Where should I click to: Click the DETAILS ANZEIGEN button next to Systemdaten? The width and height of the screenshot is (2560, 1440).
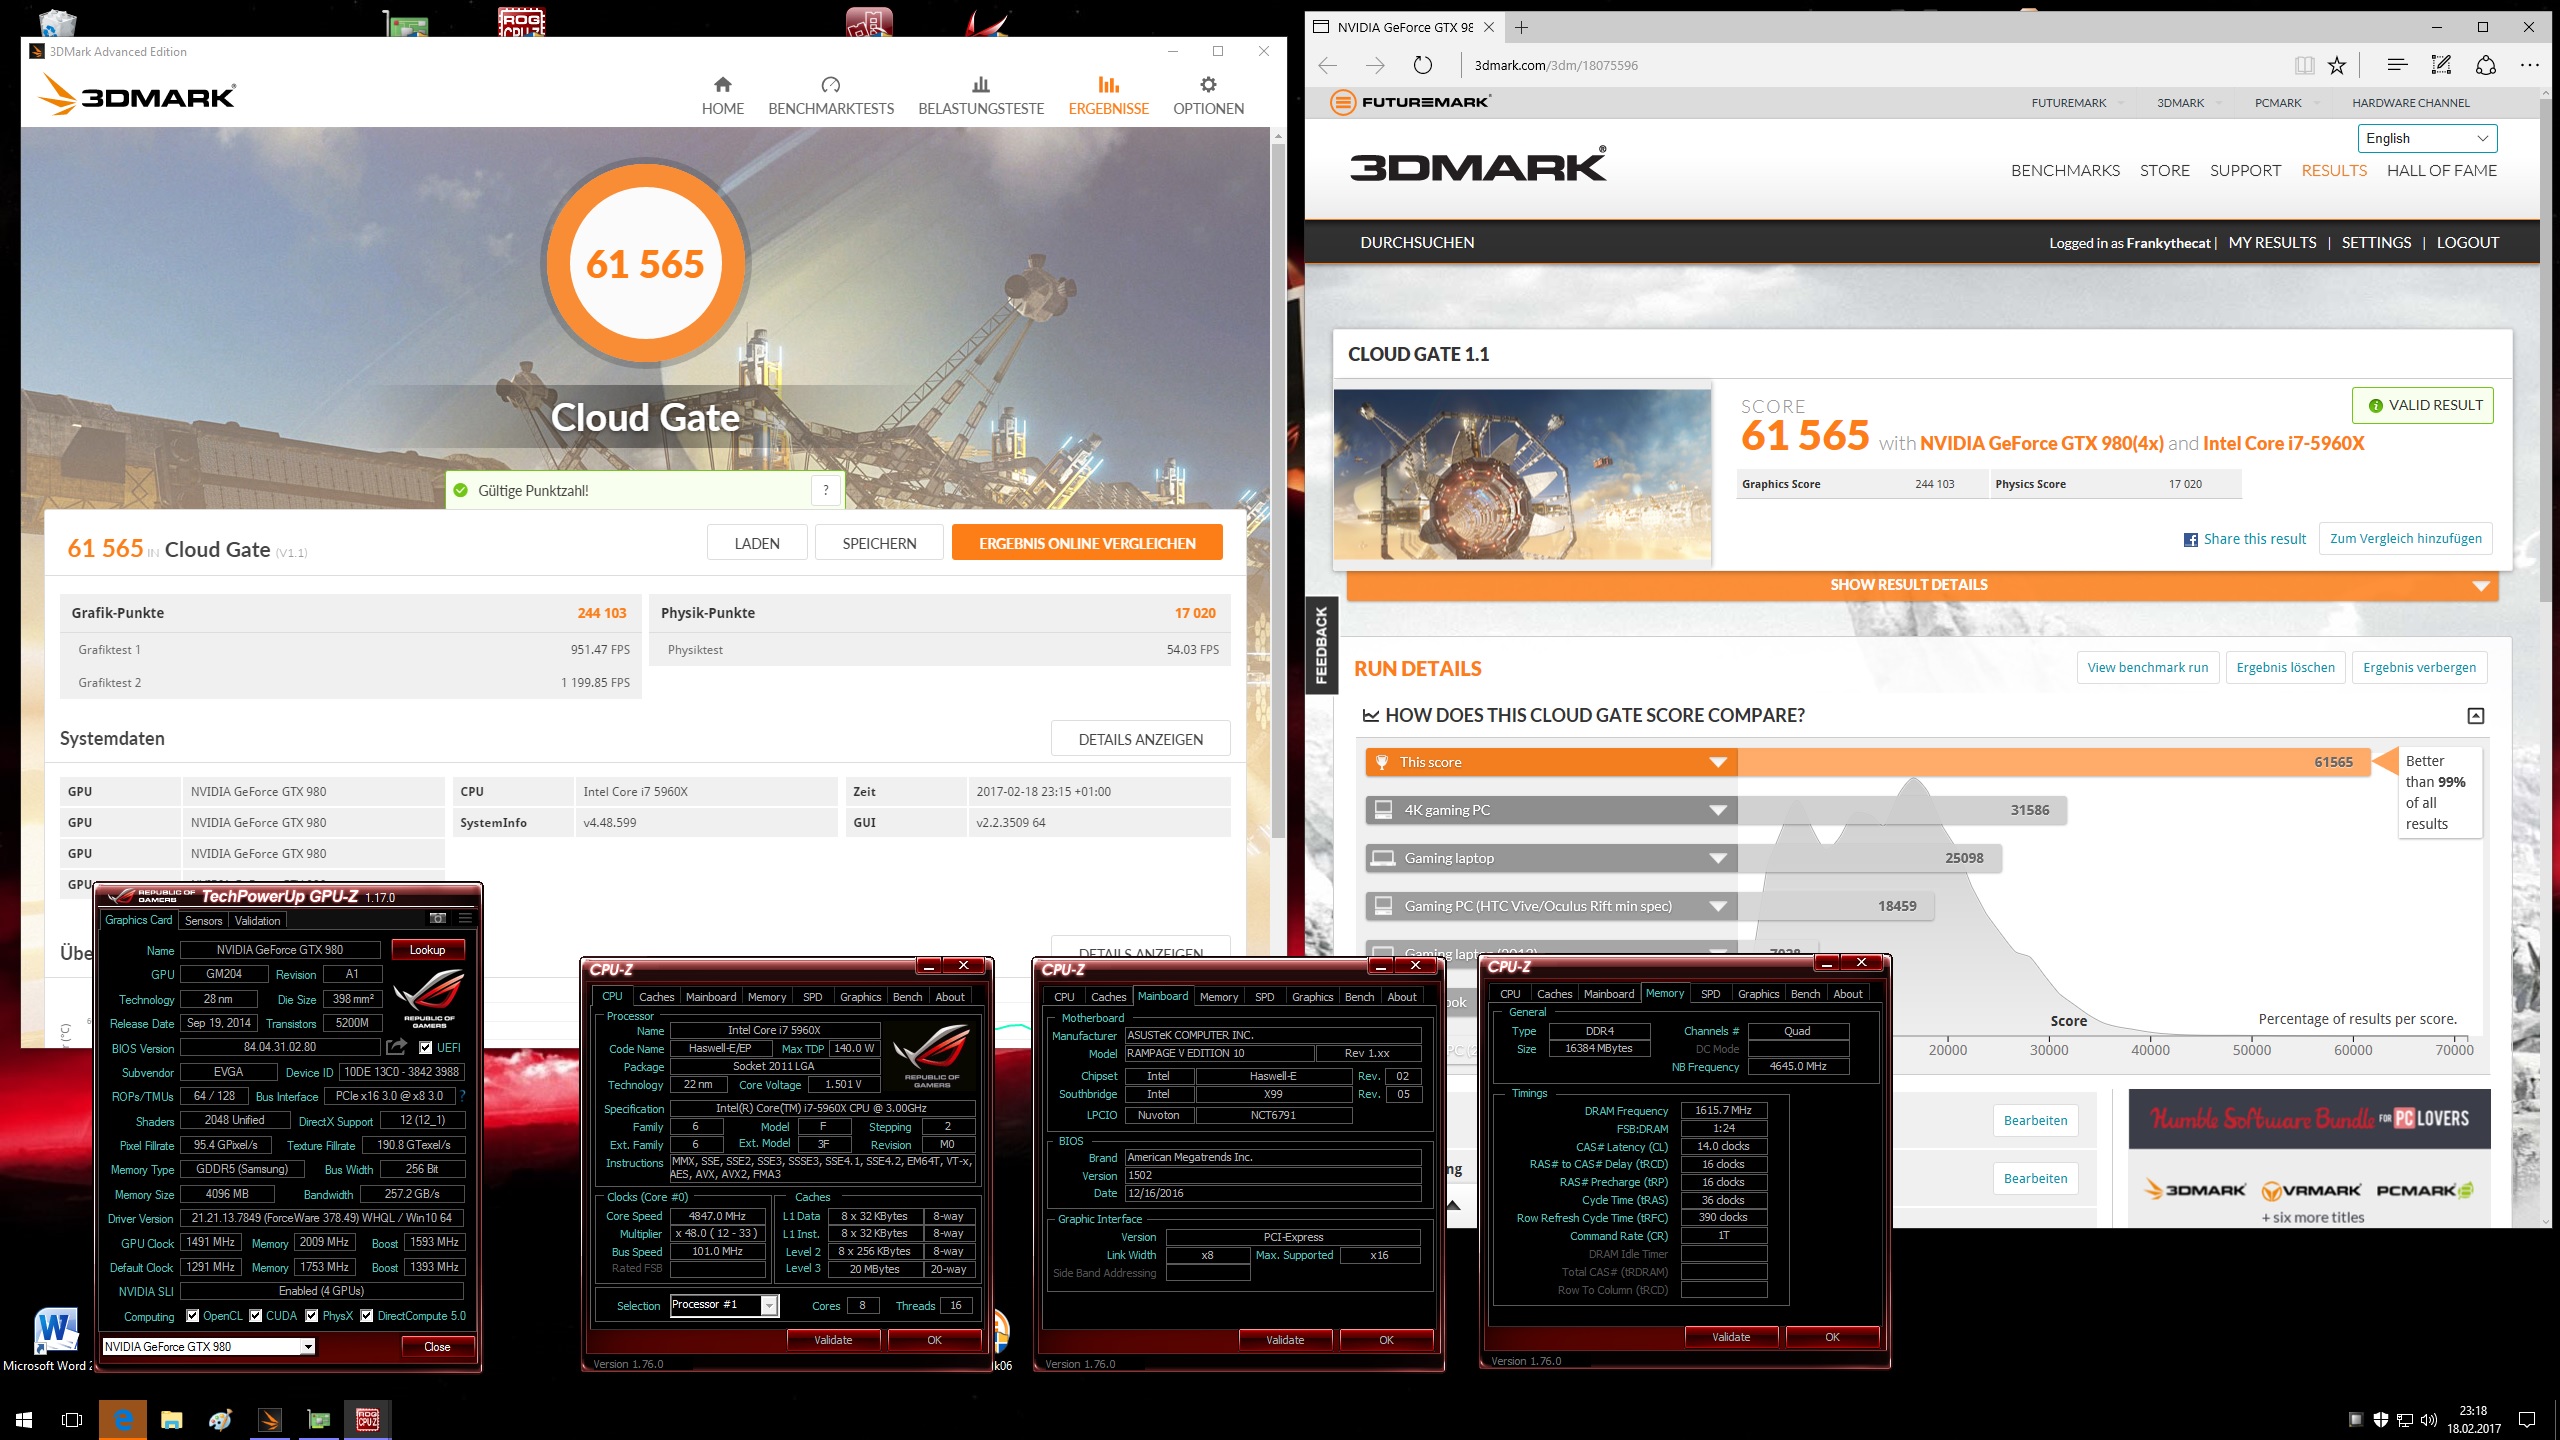click(1140, 739)
